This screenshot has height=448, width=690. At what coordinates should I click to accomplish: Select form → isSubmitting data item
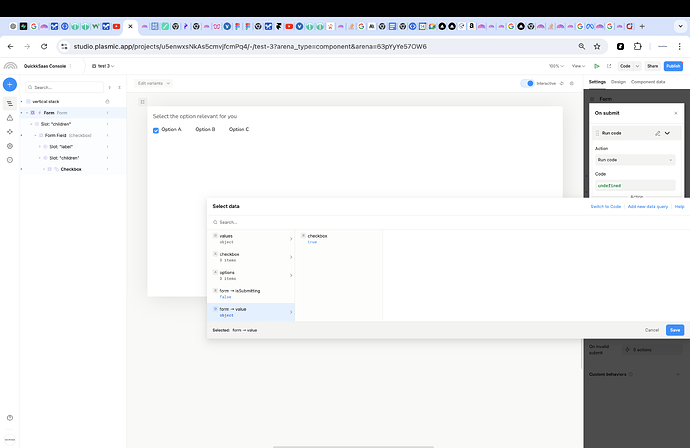(x=250, y=294)
